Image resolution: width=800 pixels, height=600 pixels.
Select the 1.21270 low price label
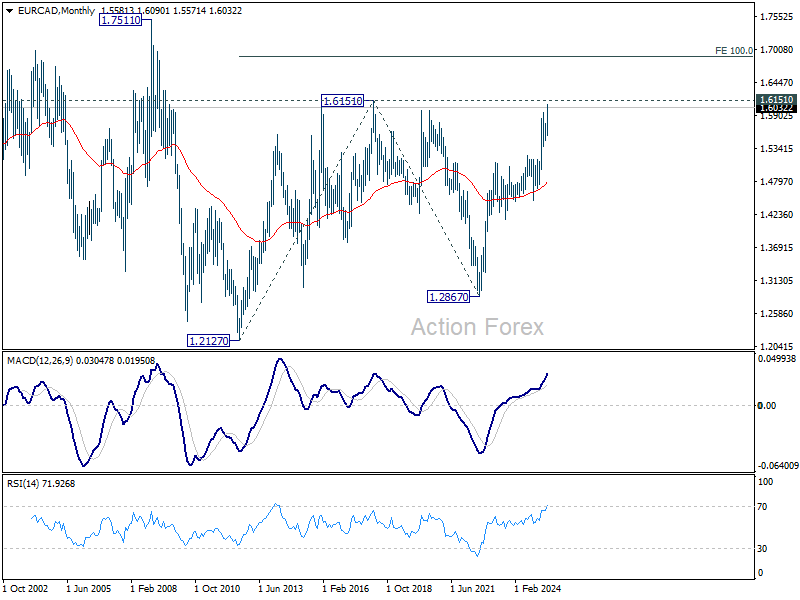pyautogui.click(x=209, y=341)
